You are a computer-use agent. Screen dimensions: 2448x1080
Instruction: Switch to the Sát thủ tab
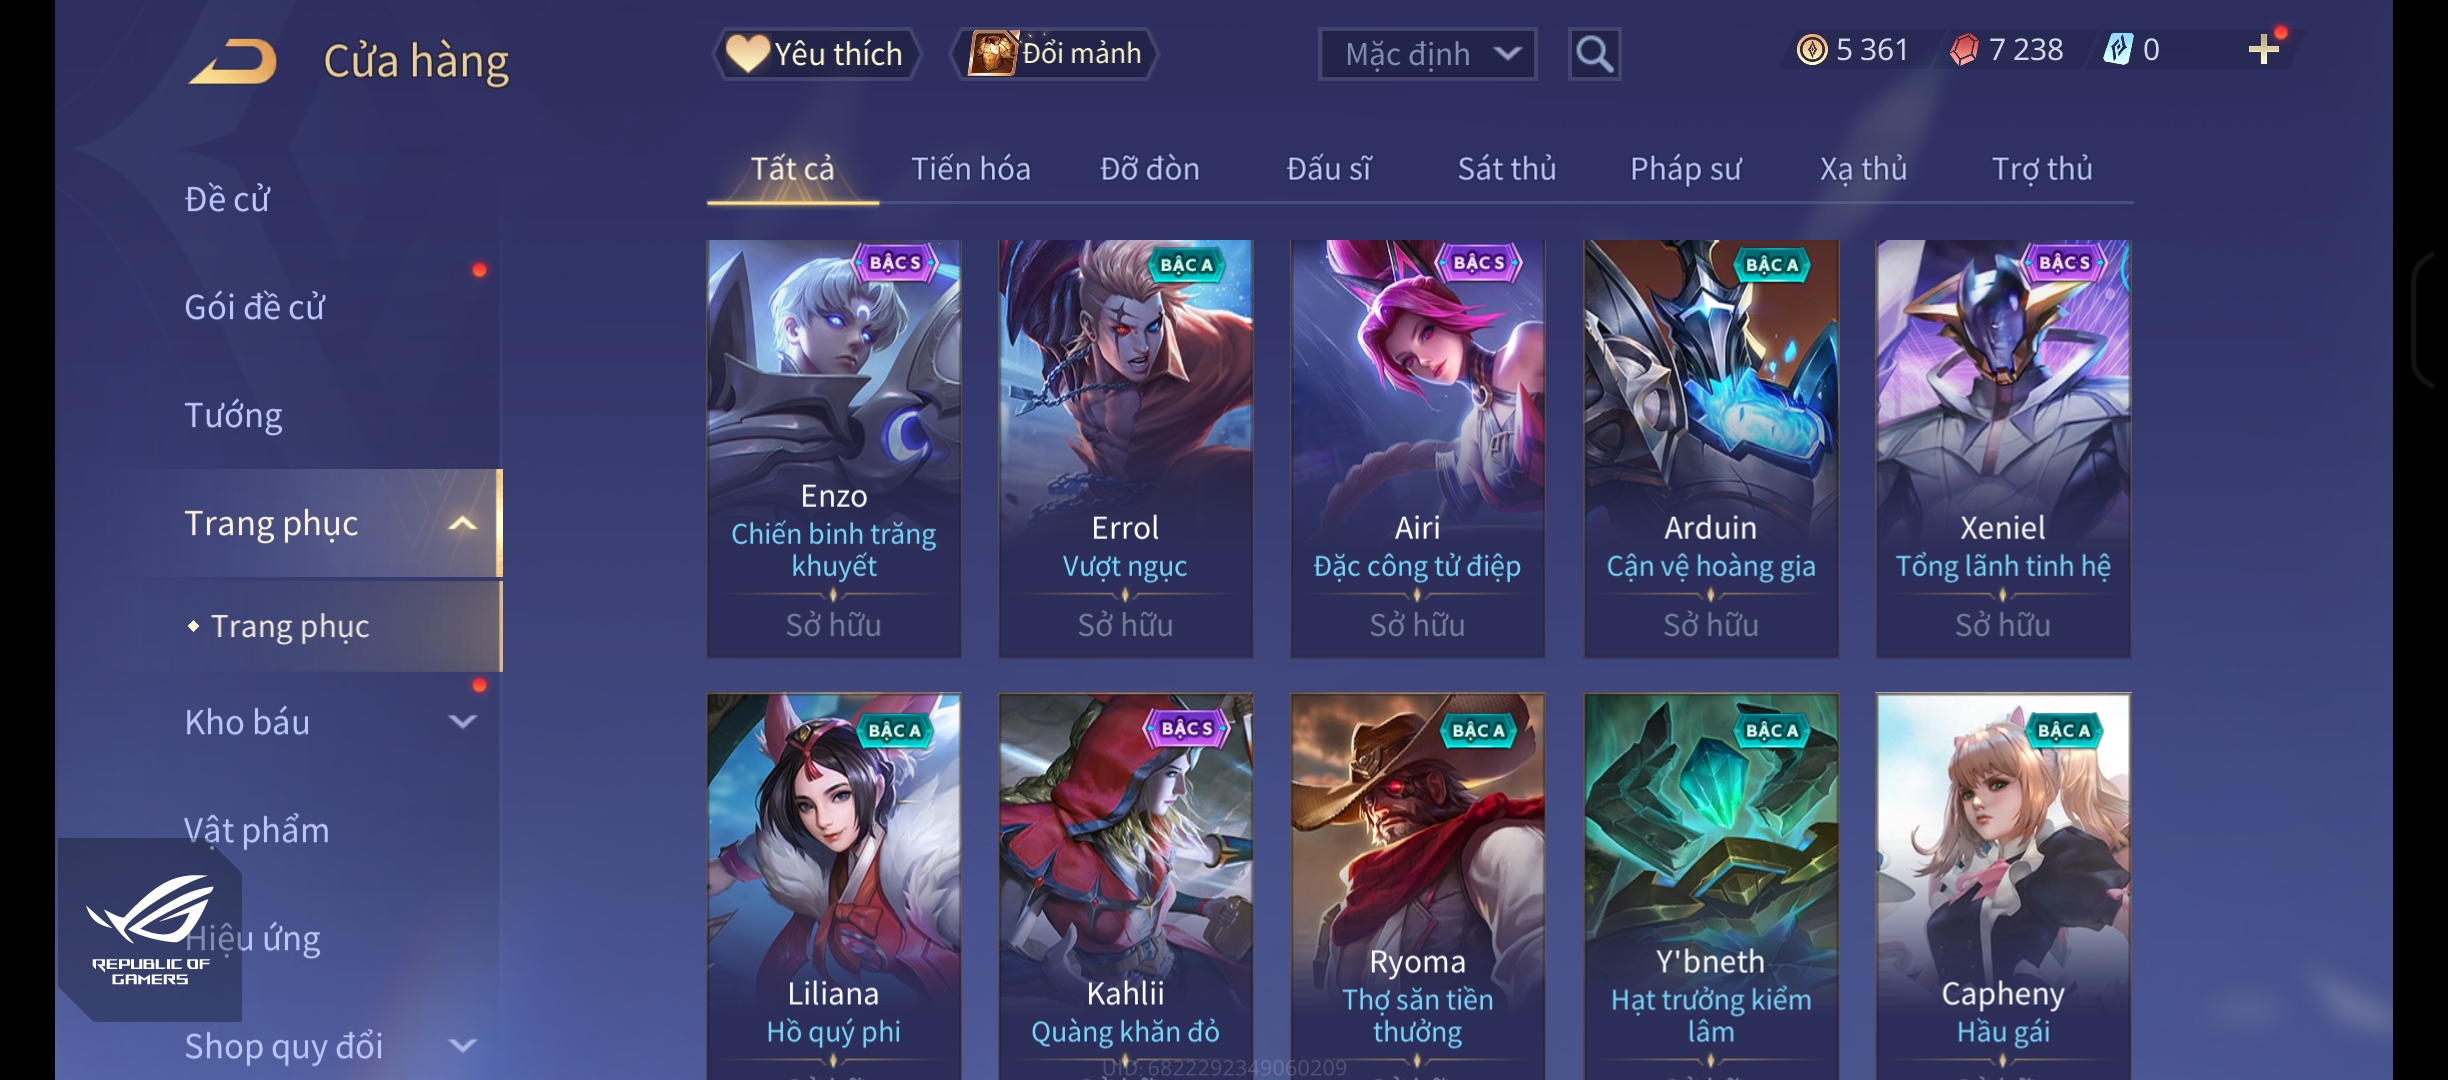click(x=1506, y=168)
